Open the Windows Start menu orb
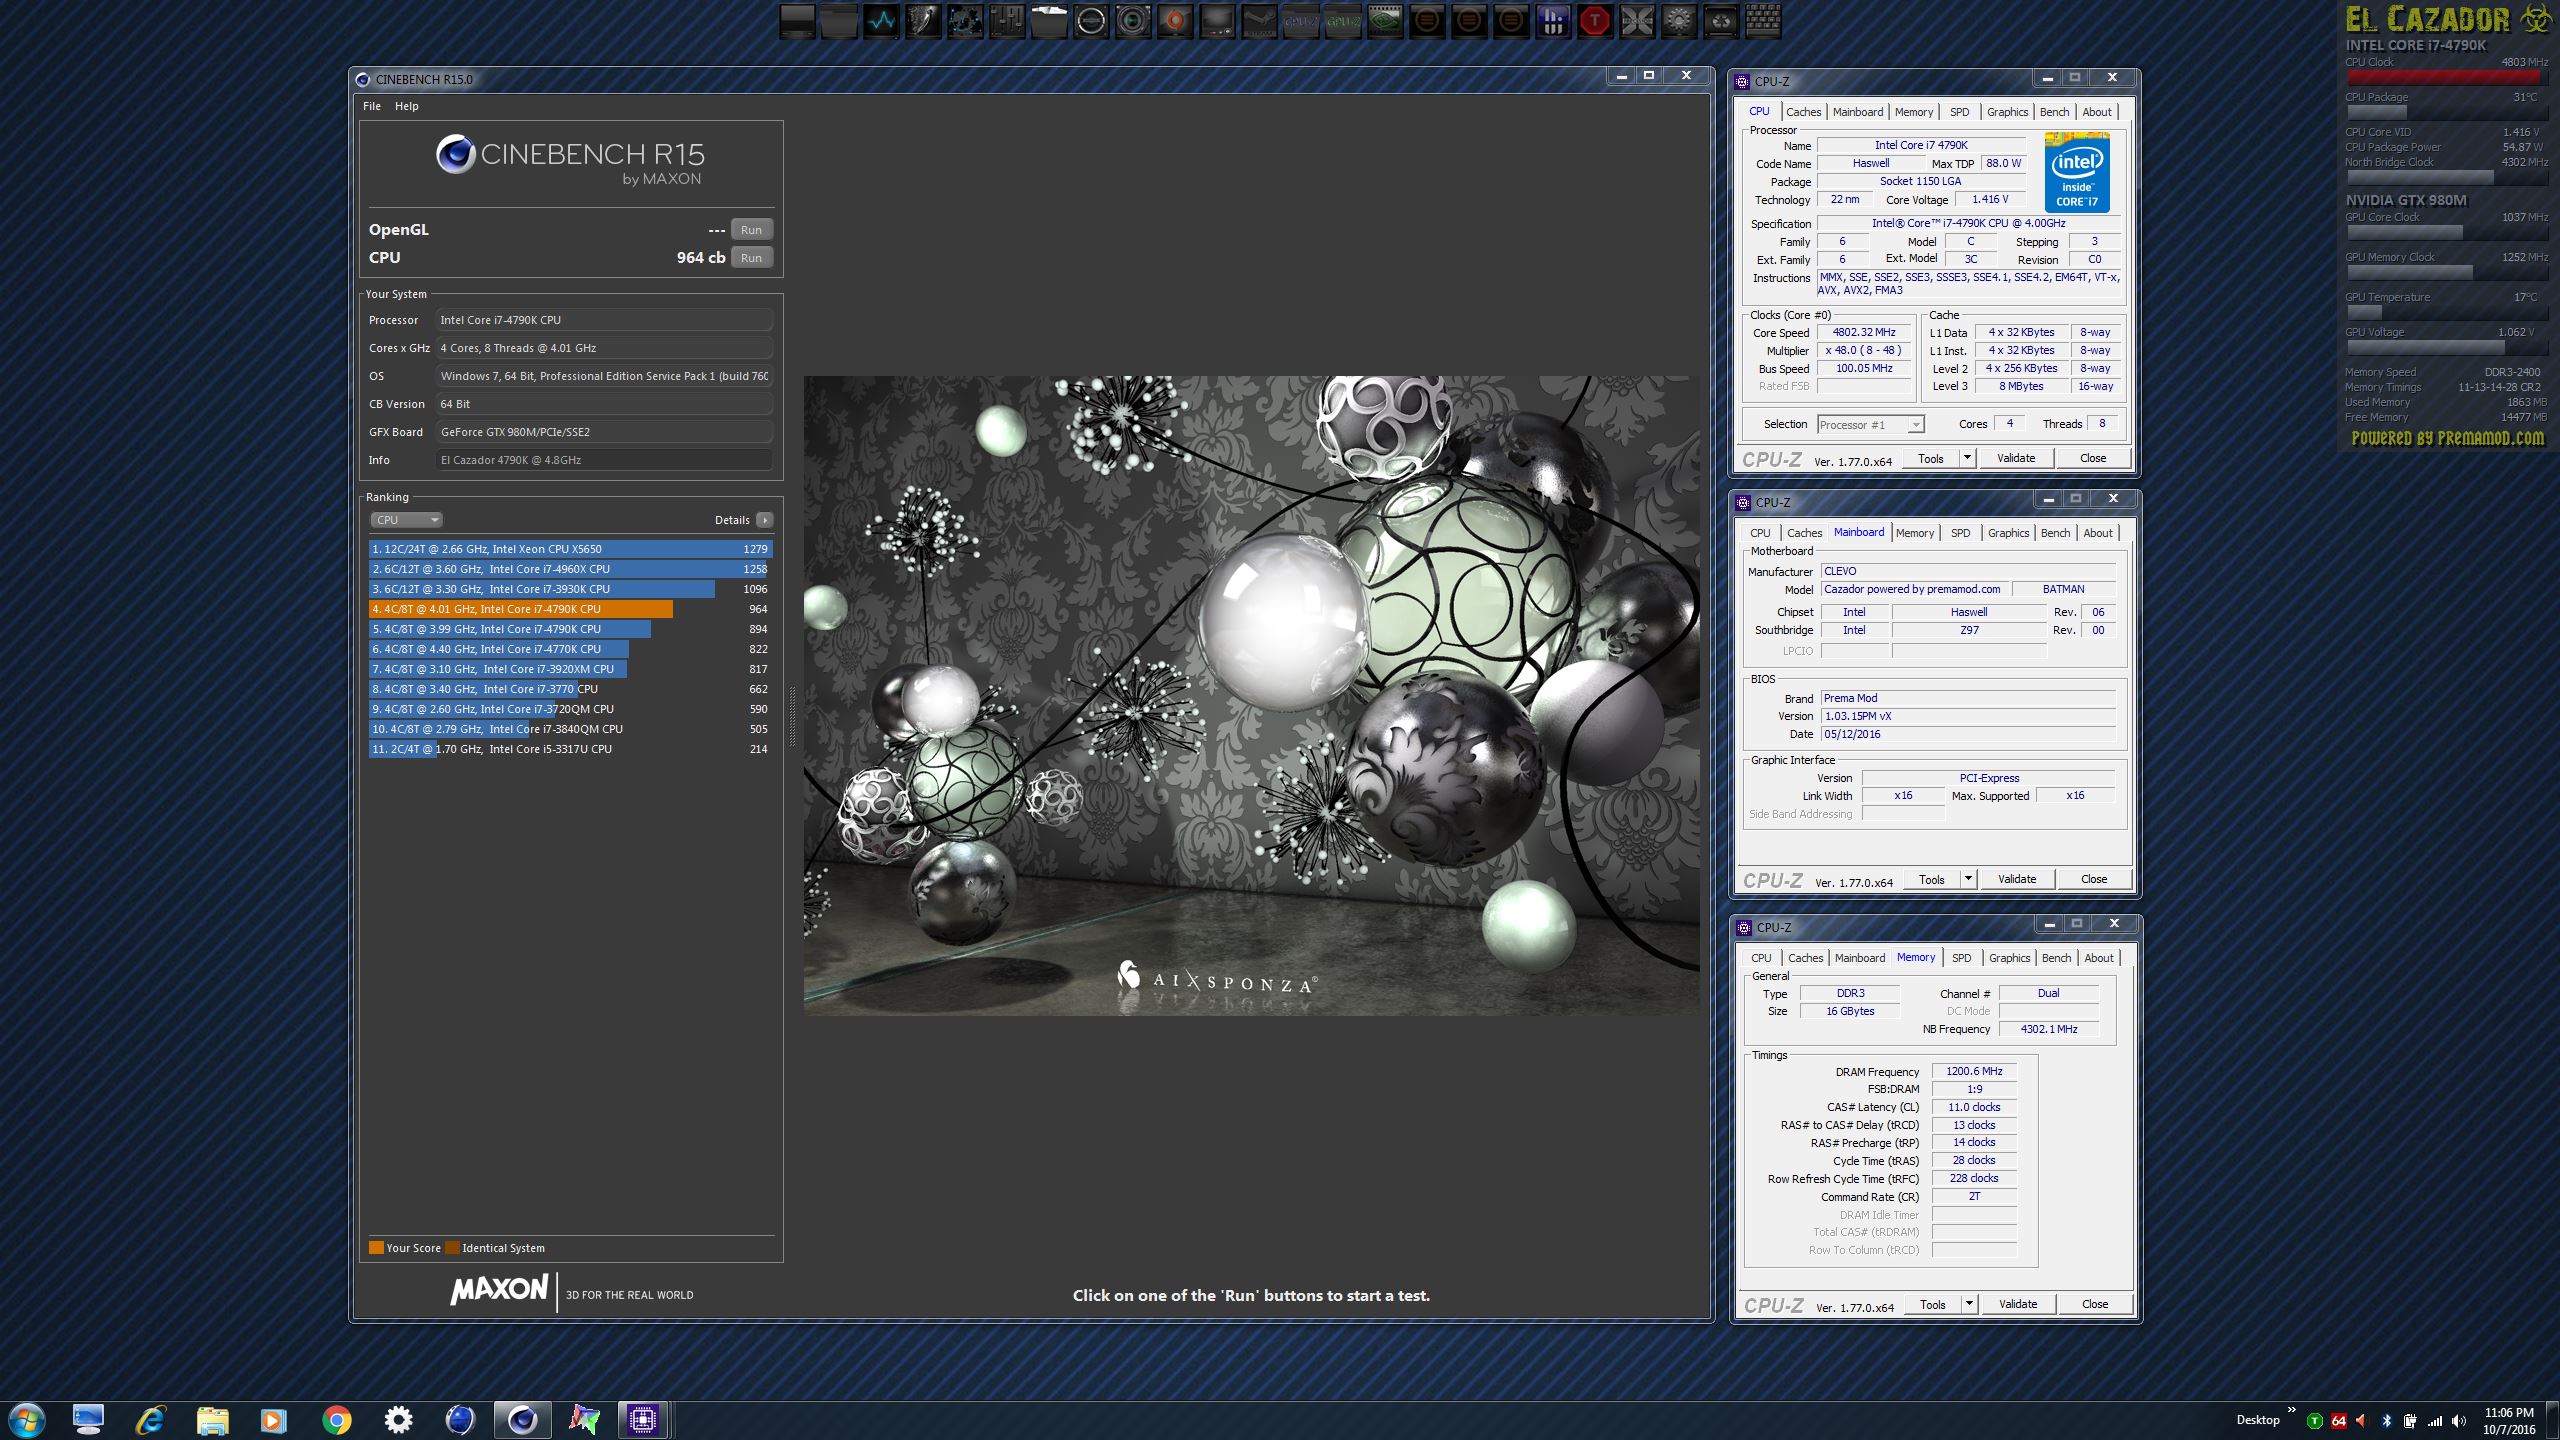Viewport: 2560px width, 1440px height. [27, 1420]
